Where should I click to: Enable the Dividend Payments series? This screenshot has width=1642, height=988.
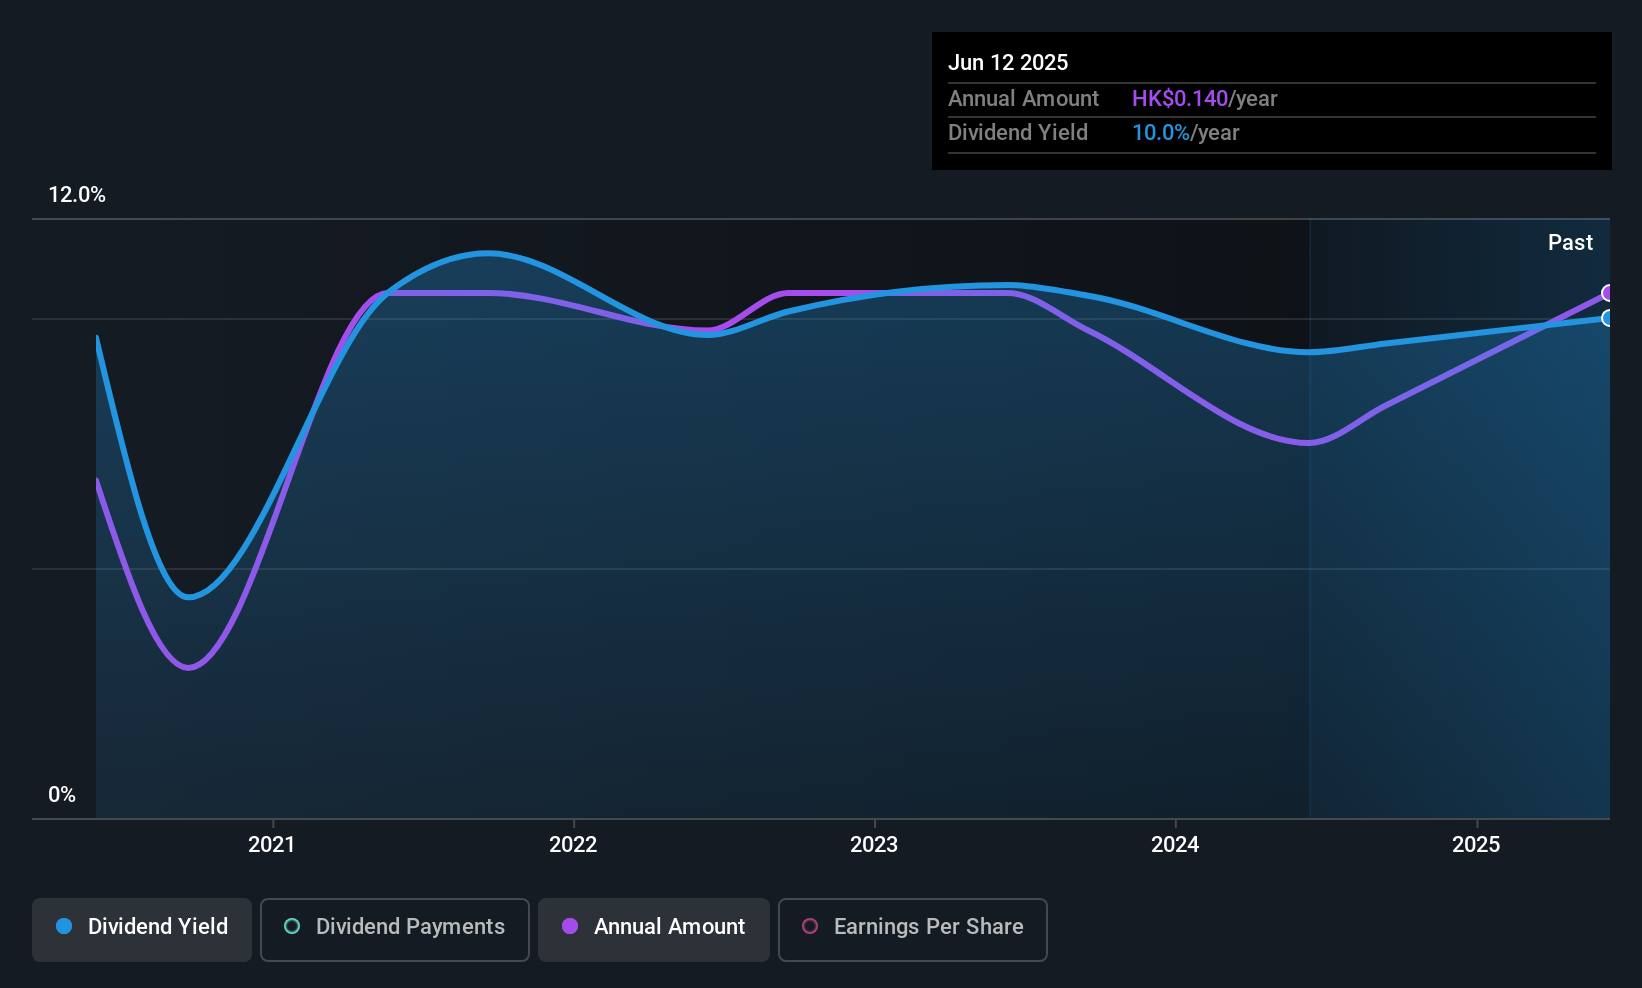pyautogui.click(x=394, y=929)
